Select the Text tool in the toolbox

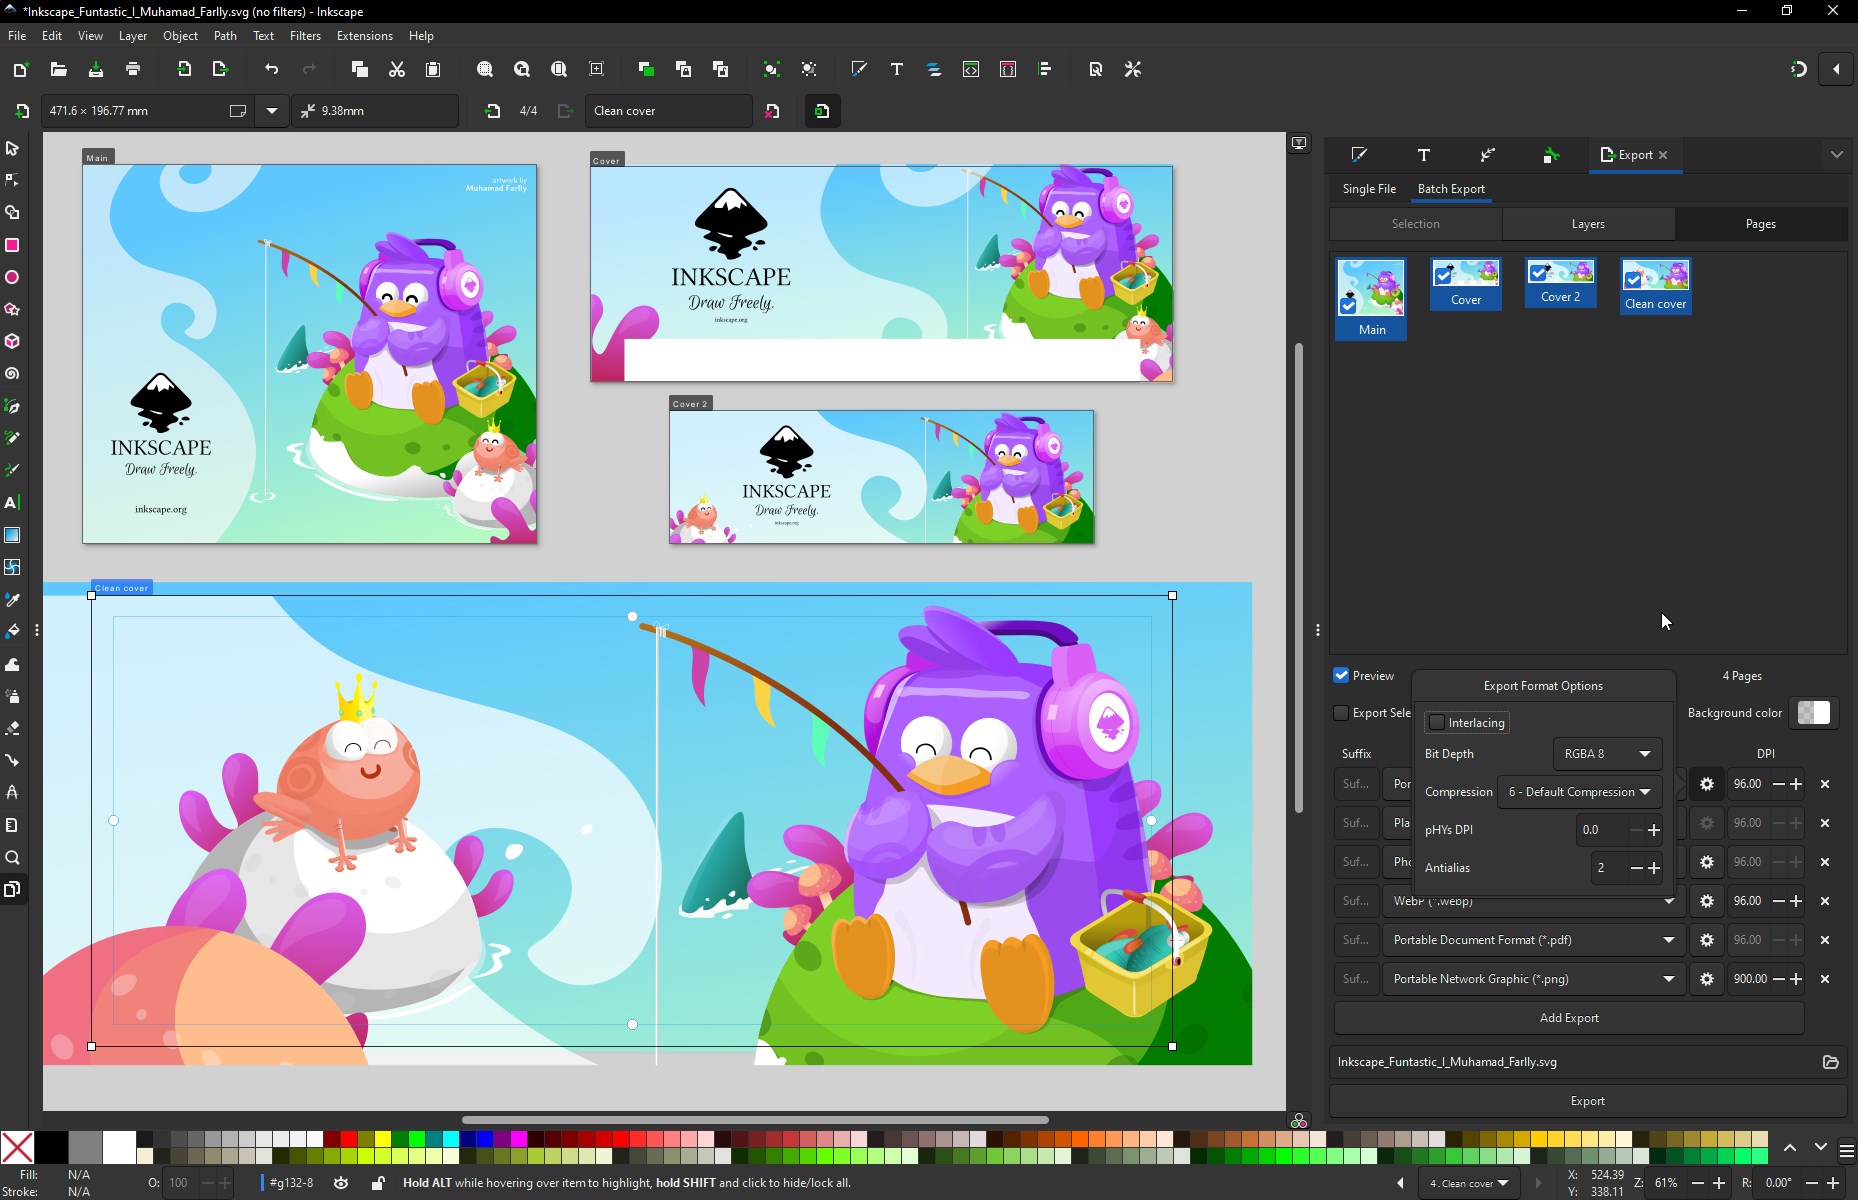13,503
